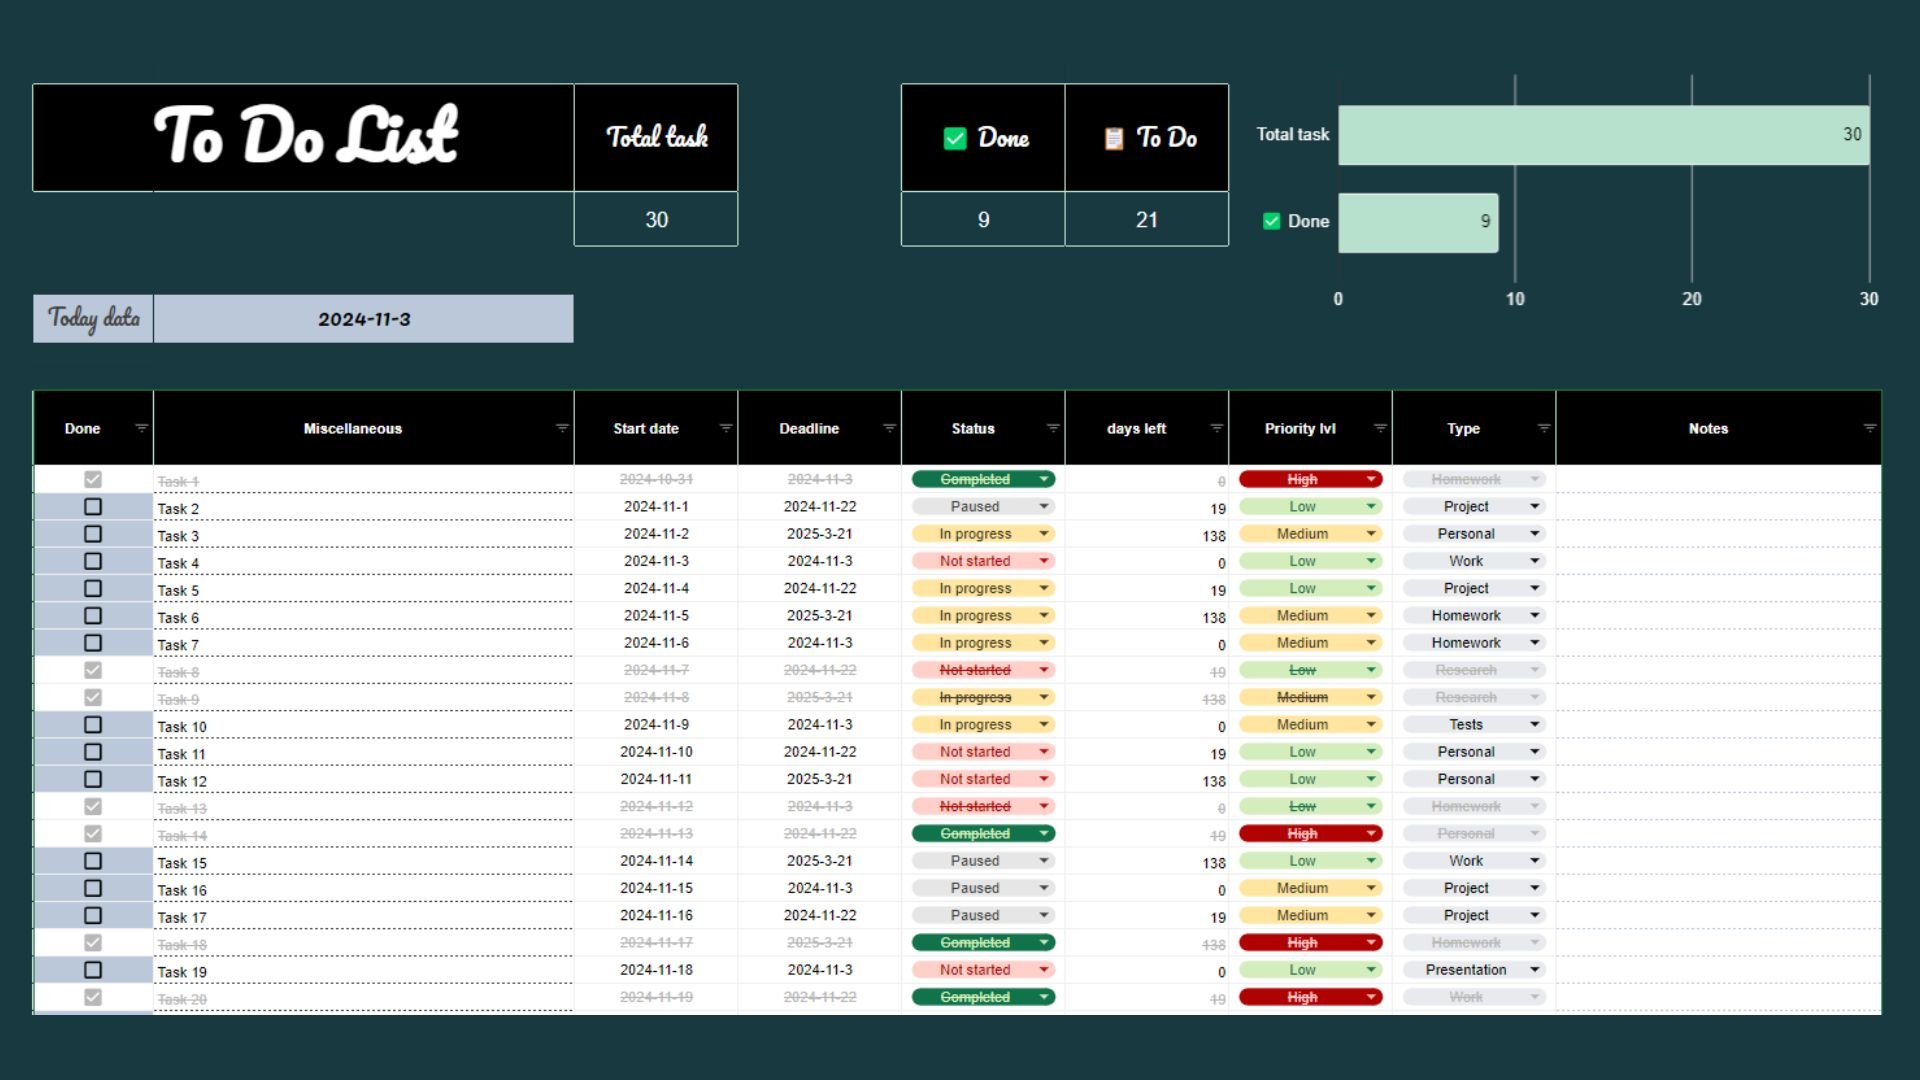
Task: Select the Today date cell 2024-11-3
Action: pos(363,319)
